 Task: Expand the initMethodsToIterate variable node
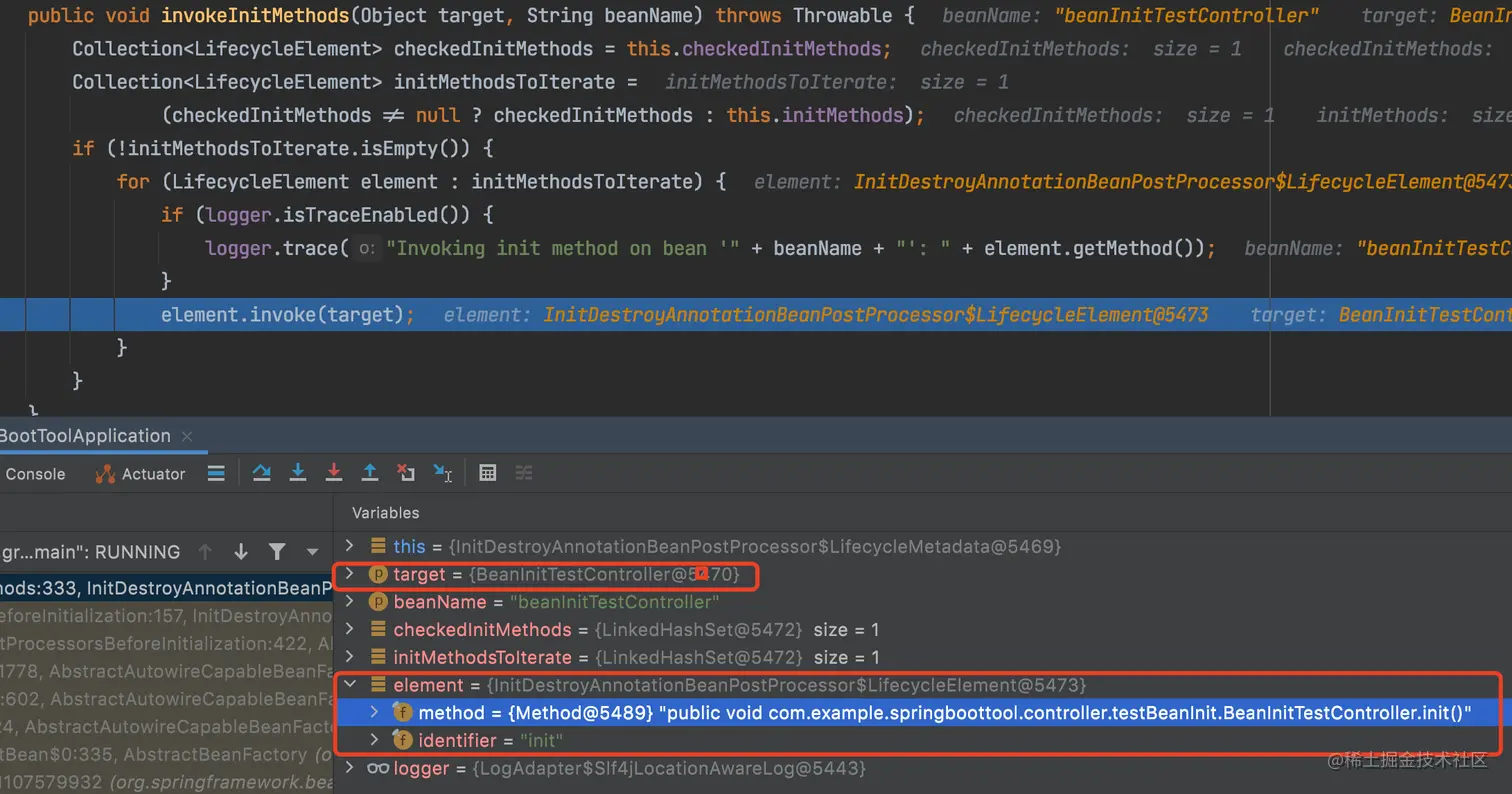(349, 657)
